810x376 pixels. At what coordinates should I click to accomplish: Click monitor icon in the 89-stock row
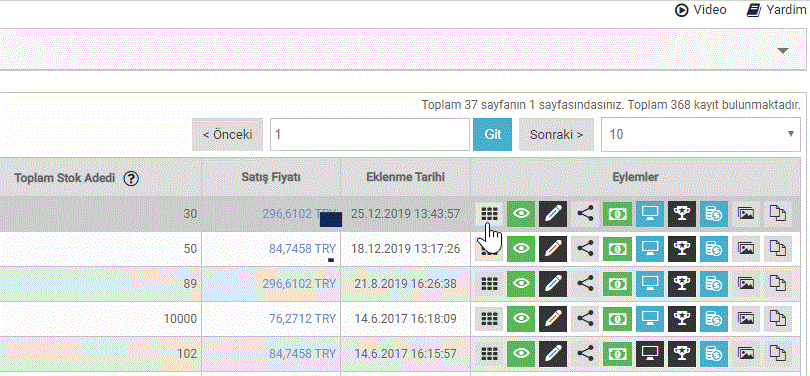coord(649,284)
